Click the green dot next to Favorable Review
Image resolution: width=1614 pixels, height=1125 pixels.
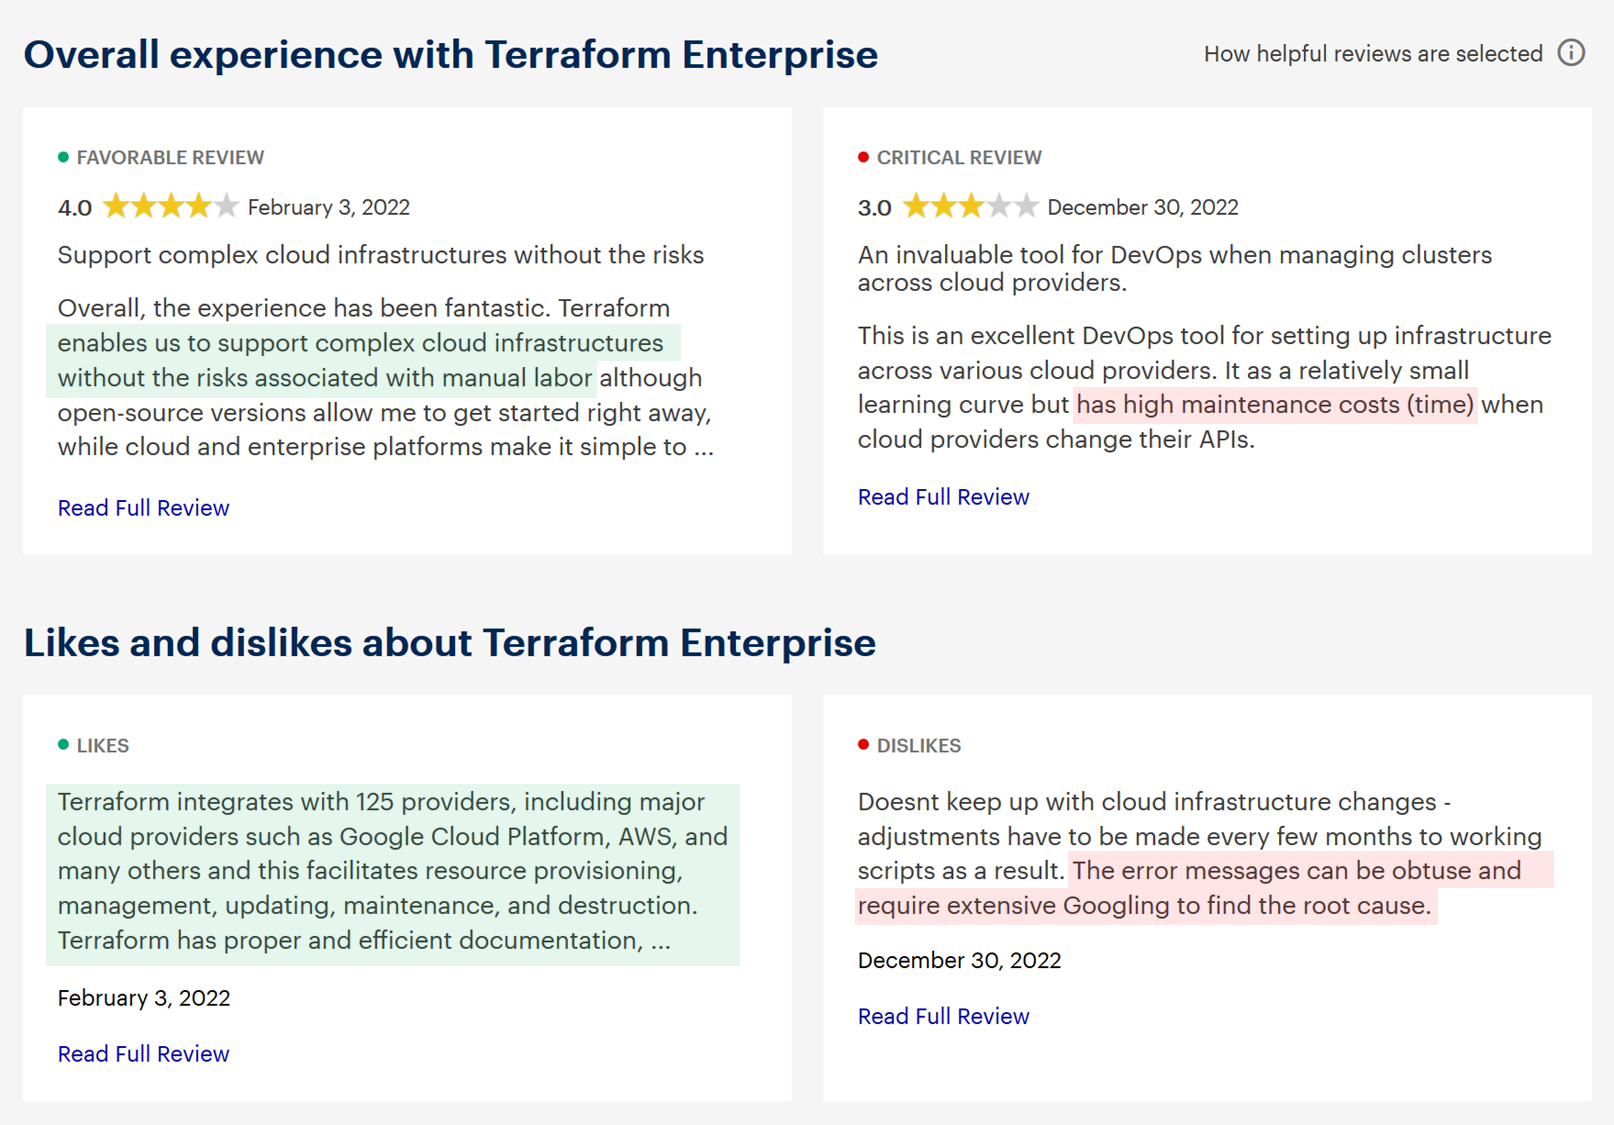(63, 157)
